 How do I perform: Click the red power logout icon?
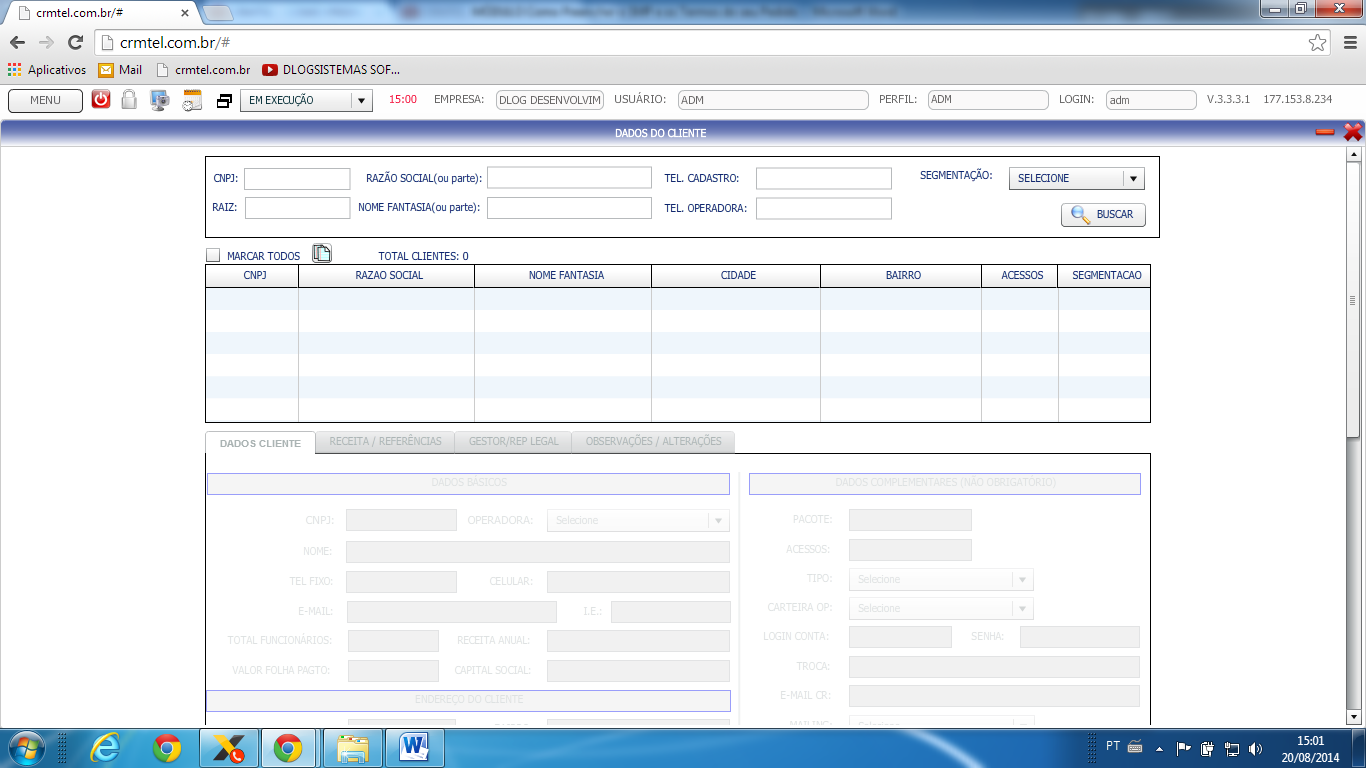click(101, 99)
